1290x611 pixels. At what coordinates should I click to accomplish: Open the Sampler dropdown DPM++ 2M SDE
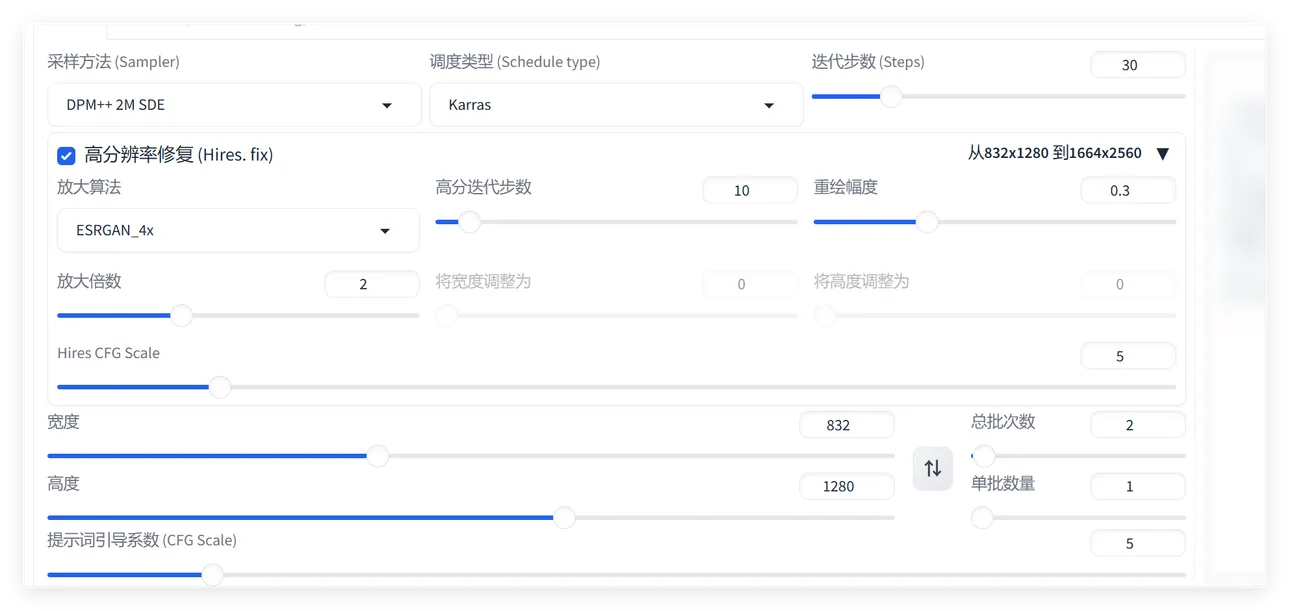pyautogui.click(x=234, y=105)
